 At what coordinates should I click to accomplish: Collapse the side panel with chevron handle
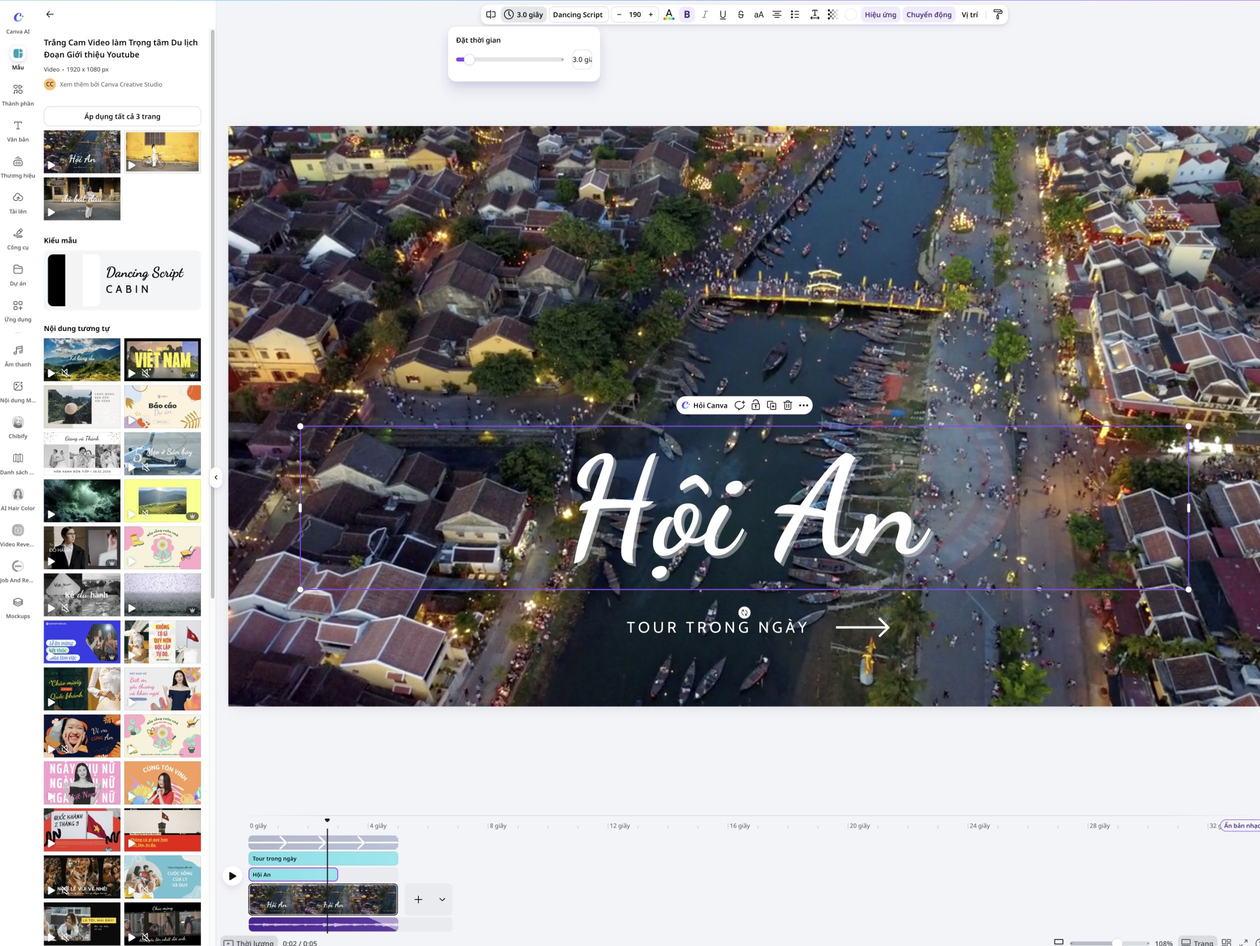point(216,478)
